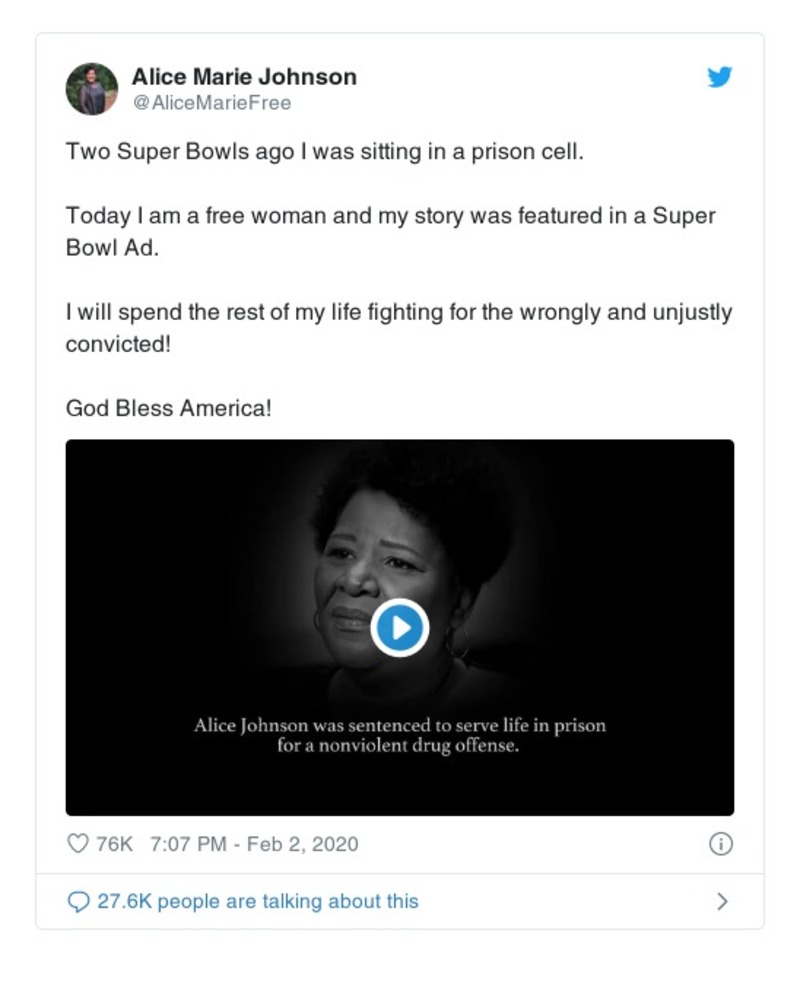Click the 'I will spend the rest' paragraph
Screen dimensions: 800x981
click(x=398, y=313)
